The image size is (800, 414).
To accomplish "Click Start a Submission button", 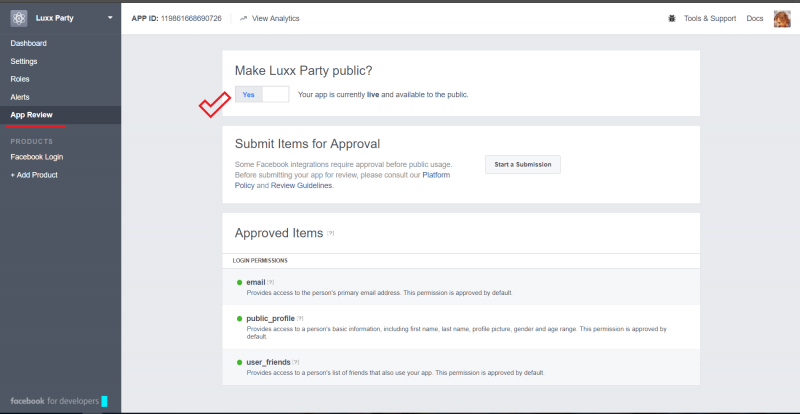I will pos(522,164).
